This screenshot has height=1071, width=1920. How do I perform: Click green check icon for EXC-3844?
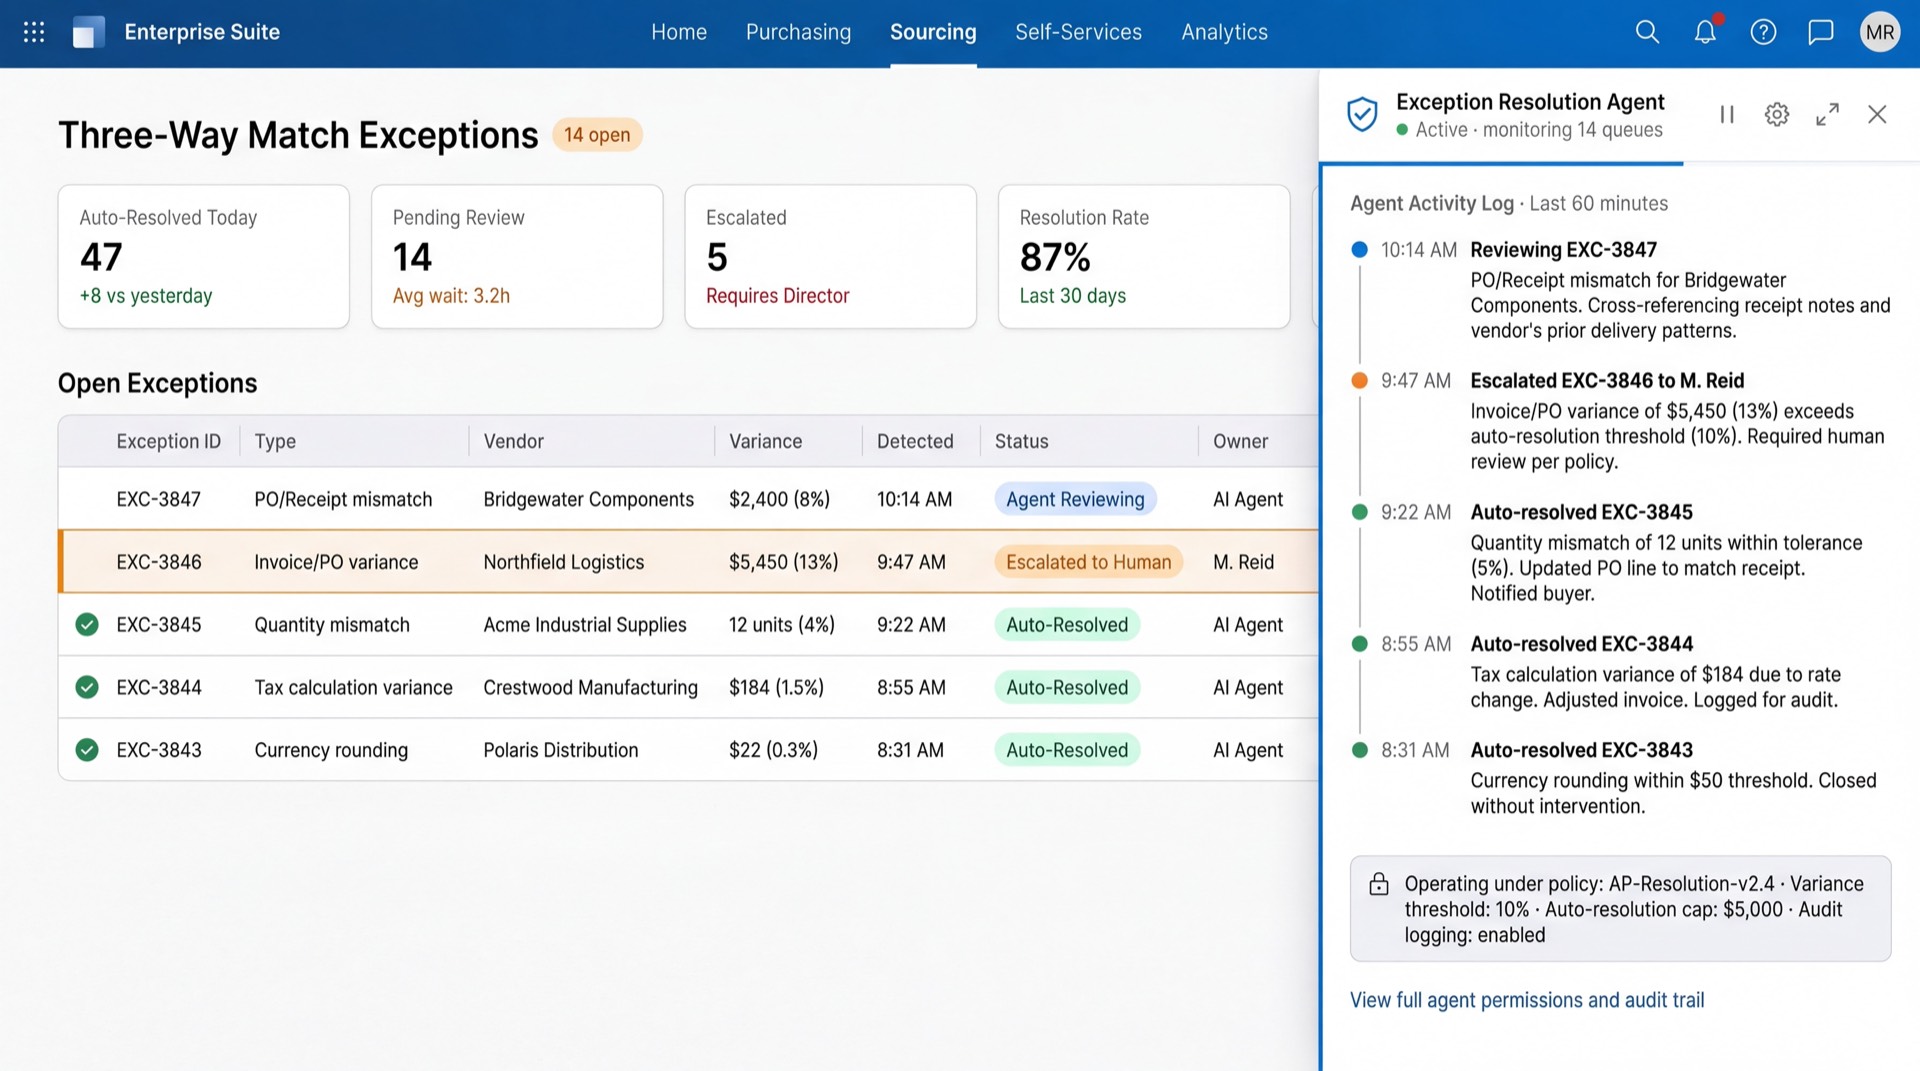click(87, 687)
